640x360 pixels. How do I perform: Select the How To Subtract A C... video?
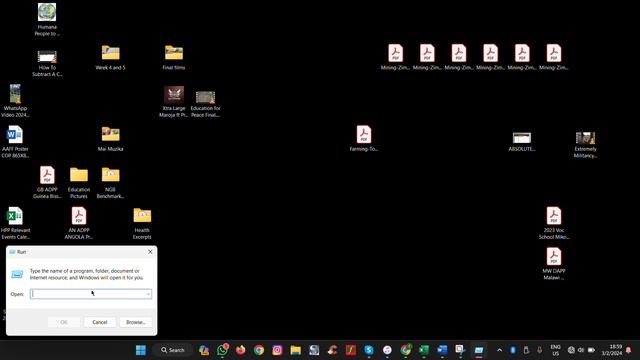(47, 63)
